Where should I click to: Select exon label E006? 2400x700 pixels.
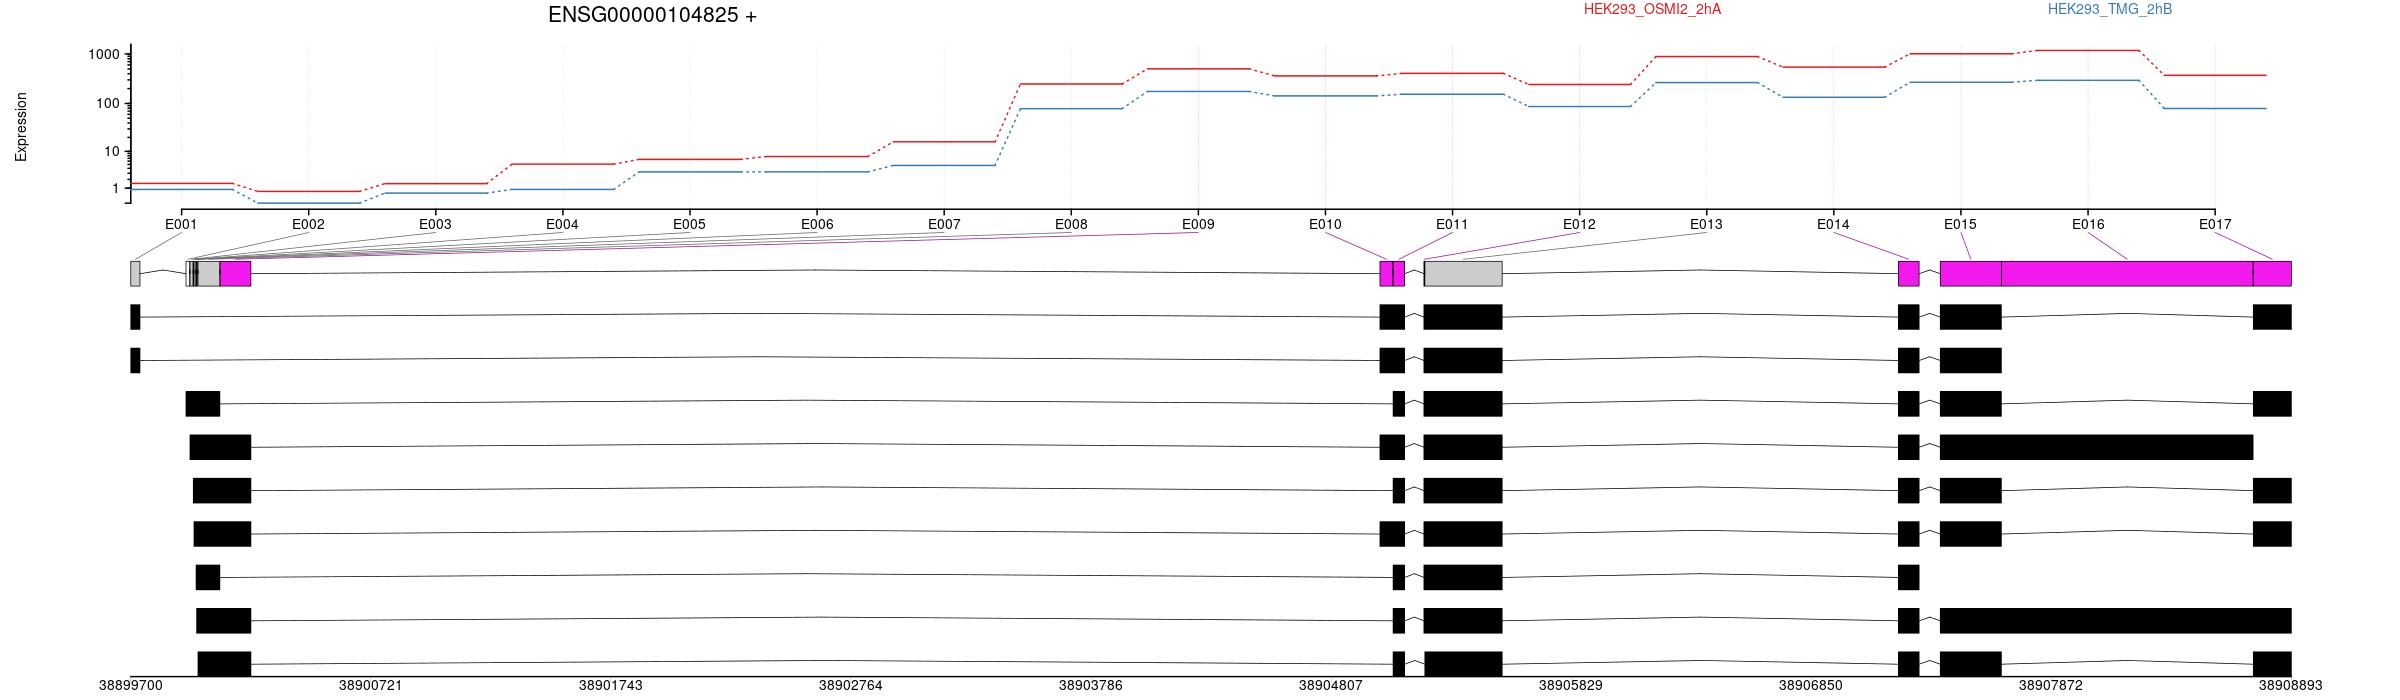(817, 224)
